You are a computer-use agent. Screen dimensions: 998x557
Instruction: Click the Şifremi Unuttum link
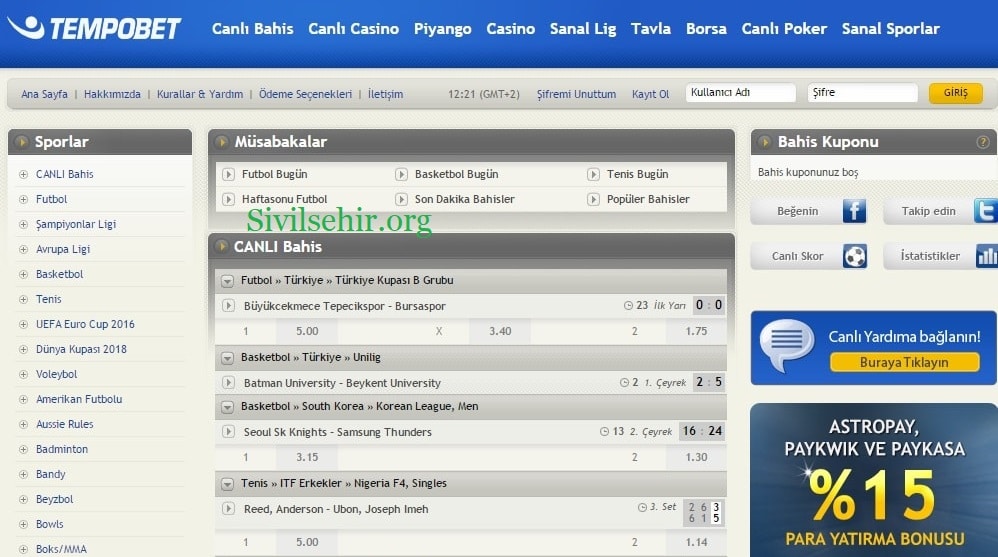pos(576,94)
